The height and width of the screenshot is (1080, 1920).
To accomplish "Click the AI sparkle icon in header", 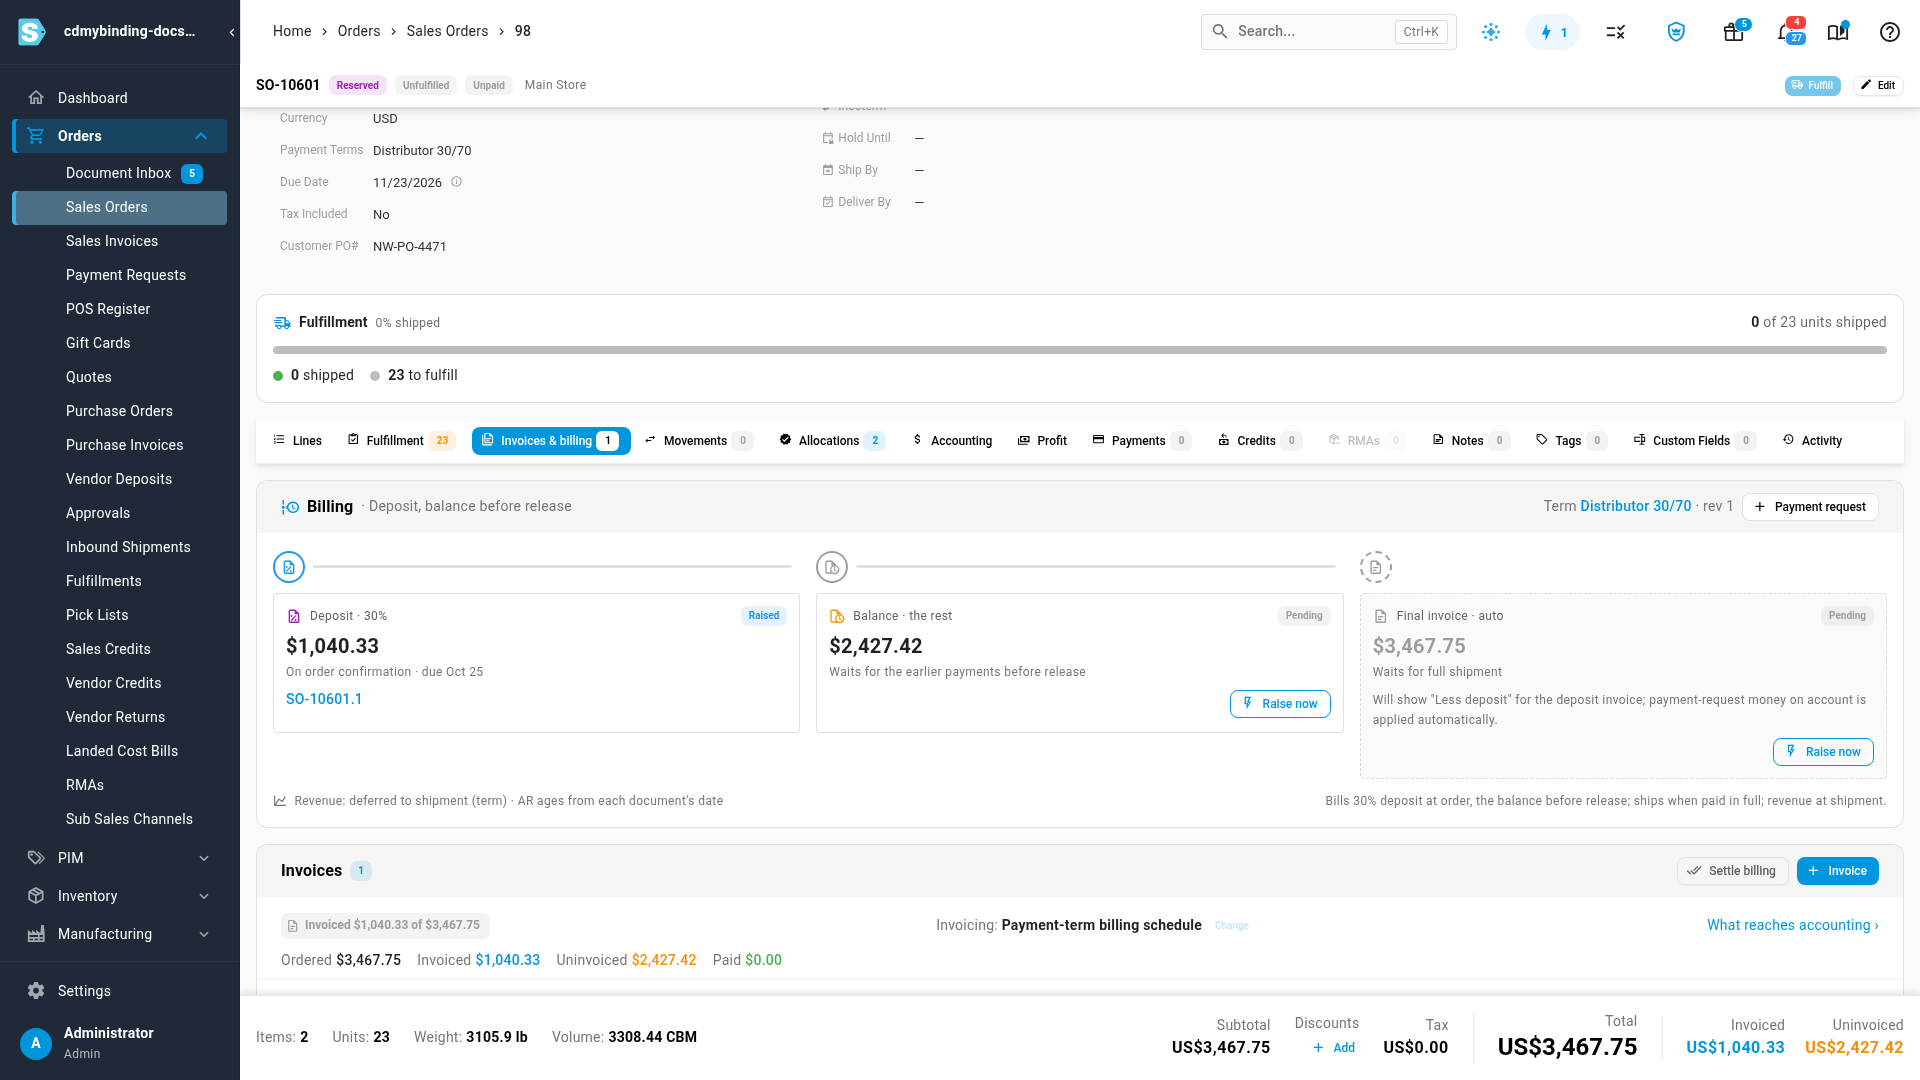I will [1491, 32].
